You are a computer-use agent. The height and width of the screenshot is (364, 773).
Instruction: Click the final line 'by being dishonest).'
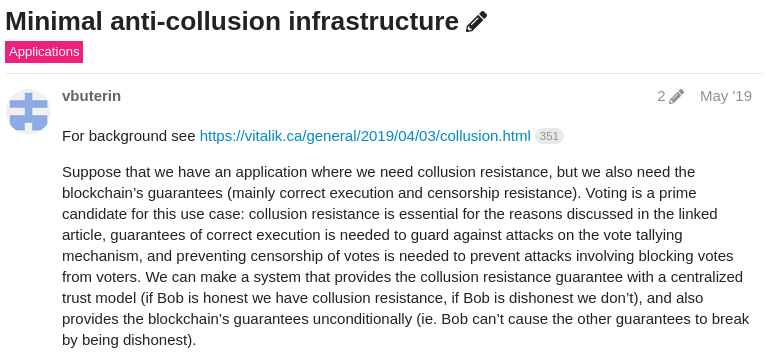129,340
